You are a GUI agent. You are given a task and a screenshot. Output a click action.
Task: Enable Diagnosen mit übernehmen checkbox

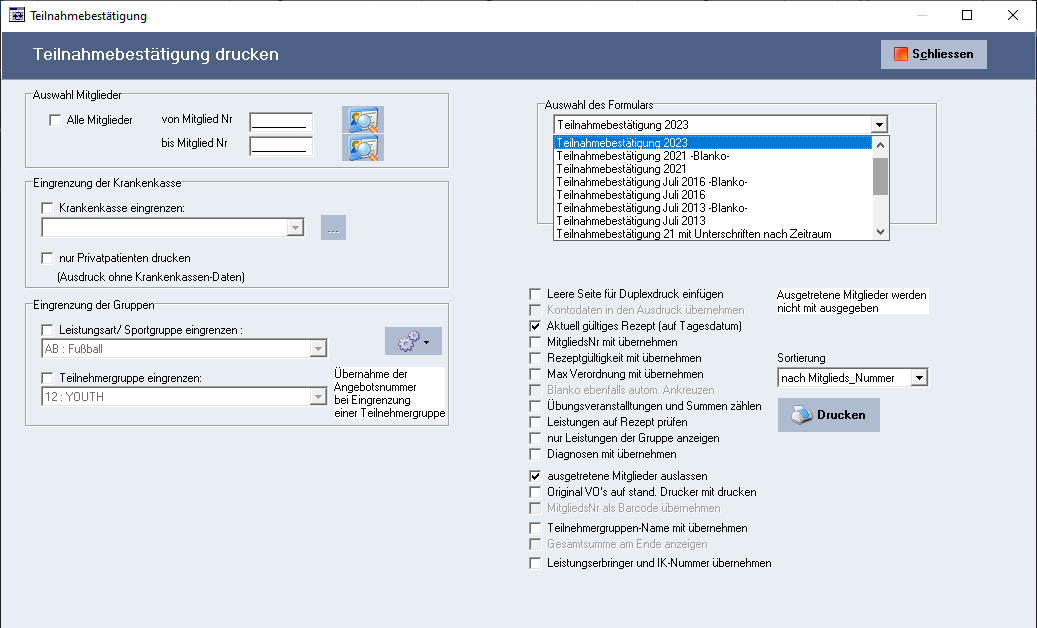535,454
